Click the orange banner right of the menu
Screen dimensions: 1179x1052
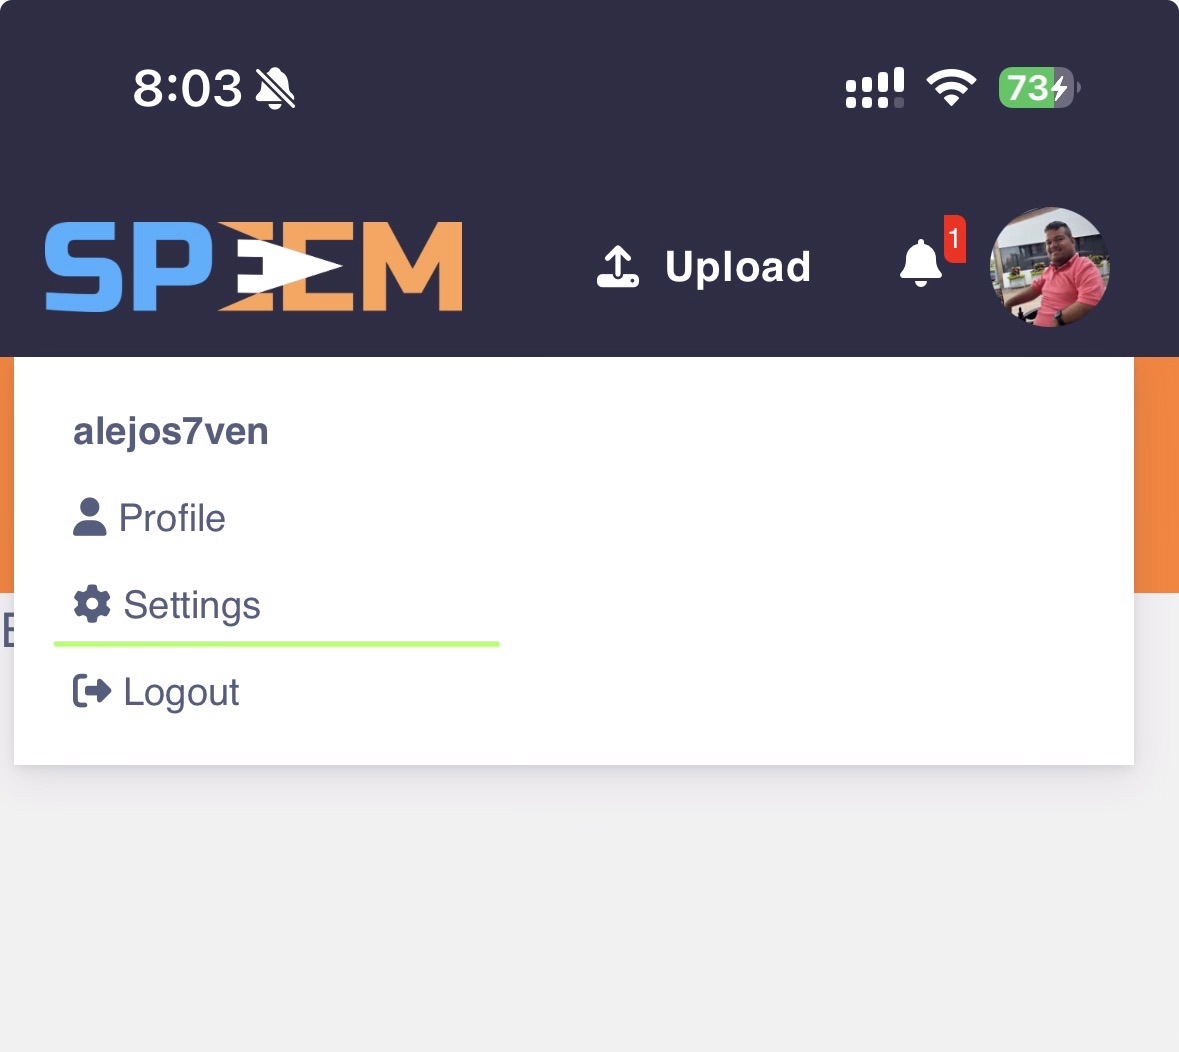click(1156, 474)
